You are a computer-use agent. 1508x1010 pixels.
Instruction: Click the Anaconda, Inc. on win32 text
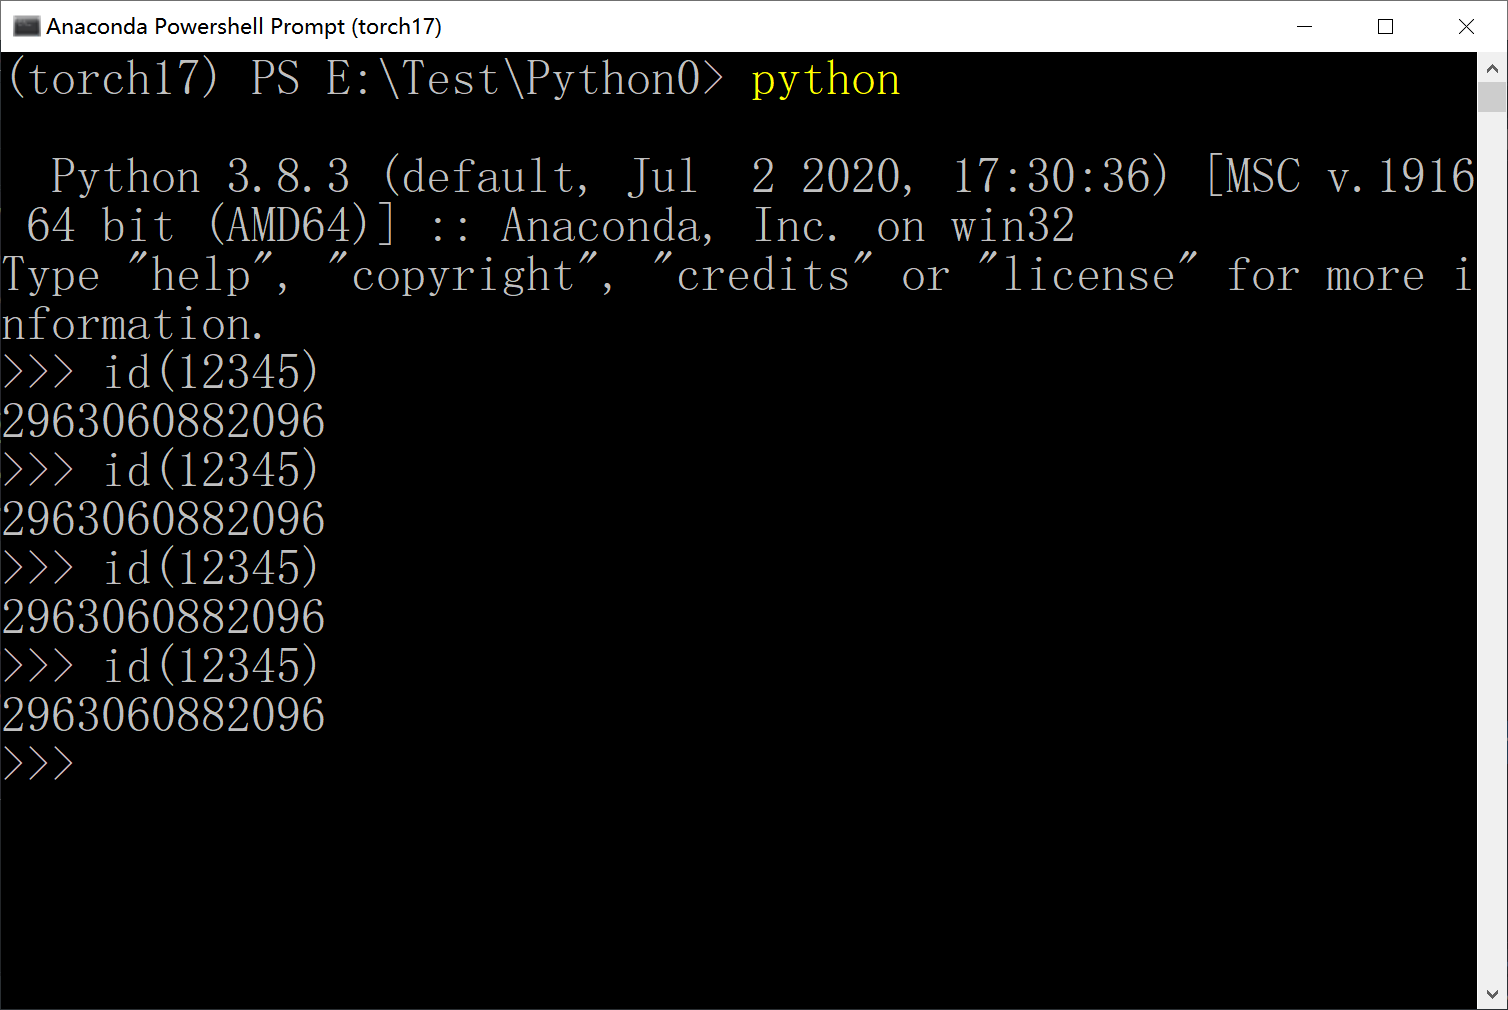click(x=787, y=225)
